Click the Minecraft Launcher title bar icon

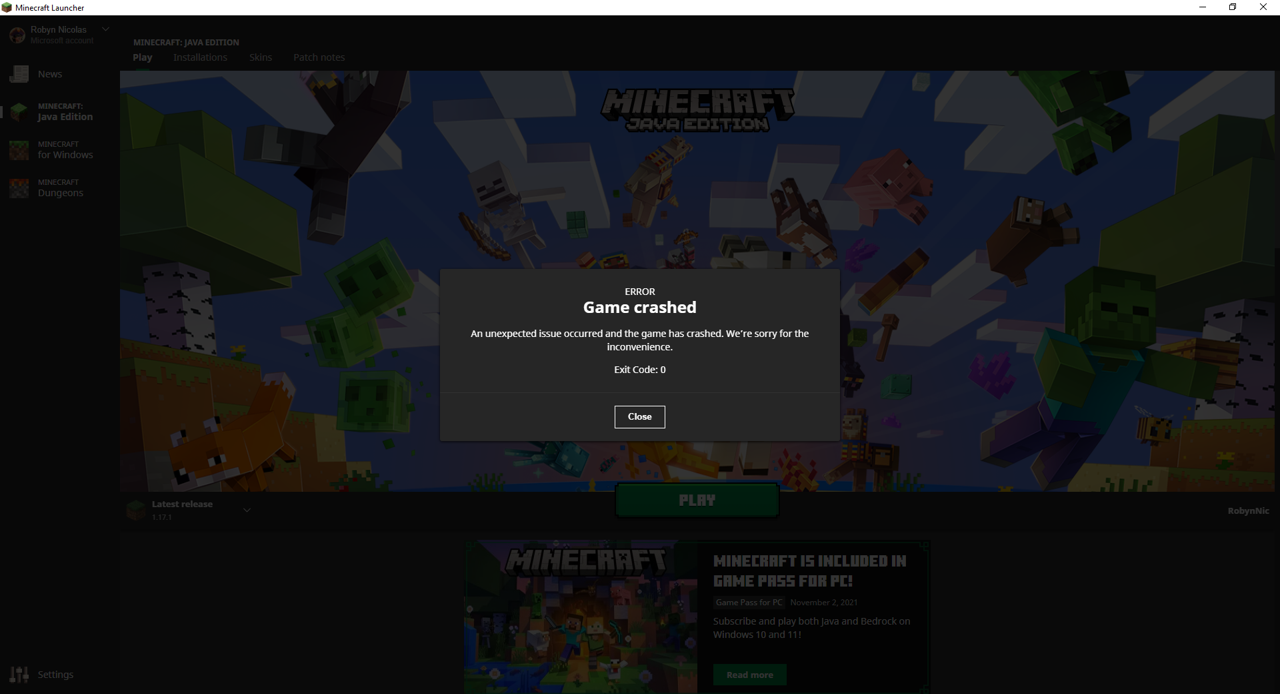click(x=7, y=7)
